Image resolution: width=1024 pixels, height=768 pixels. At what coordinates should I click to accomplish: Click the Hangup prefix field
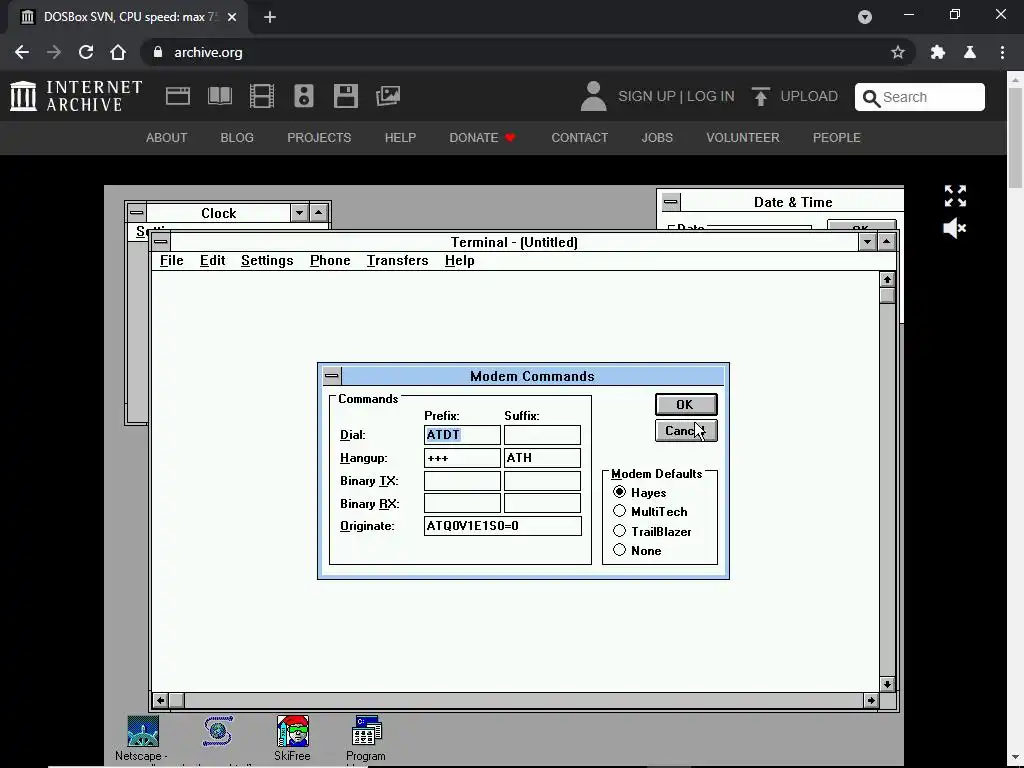click(462, 458)
